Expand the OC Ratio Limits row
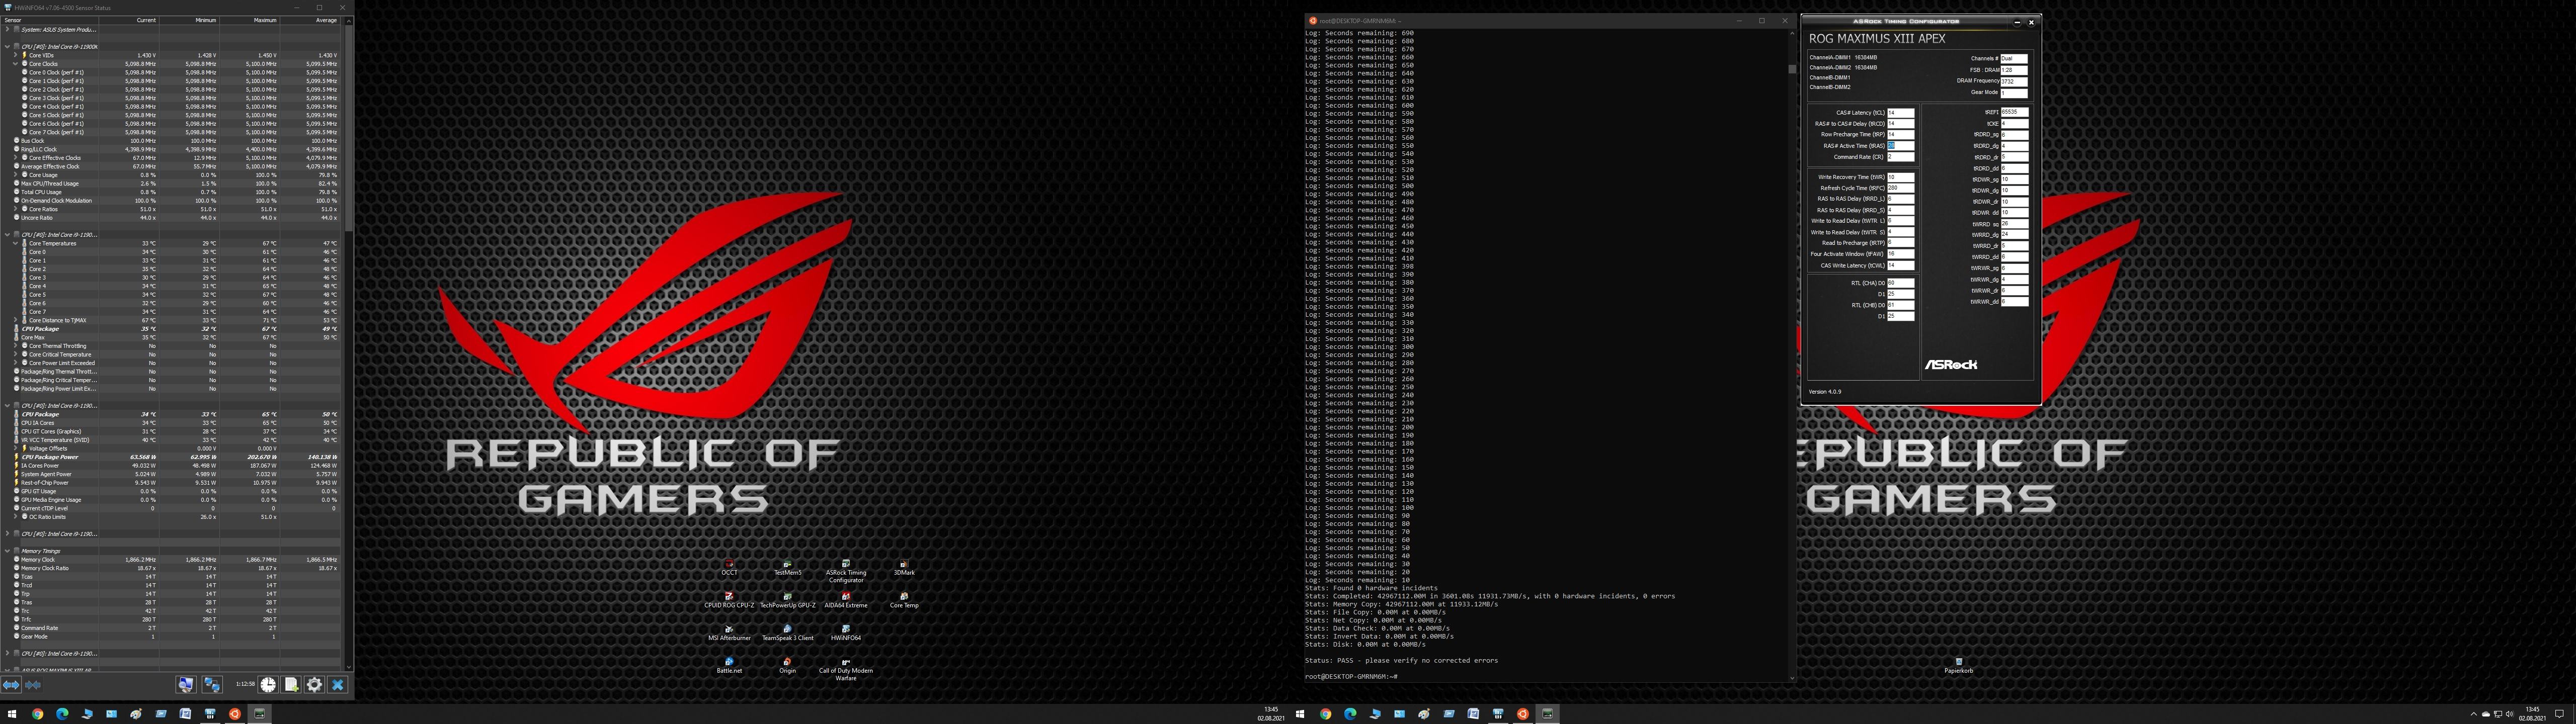 pos(16,517)
